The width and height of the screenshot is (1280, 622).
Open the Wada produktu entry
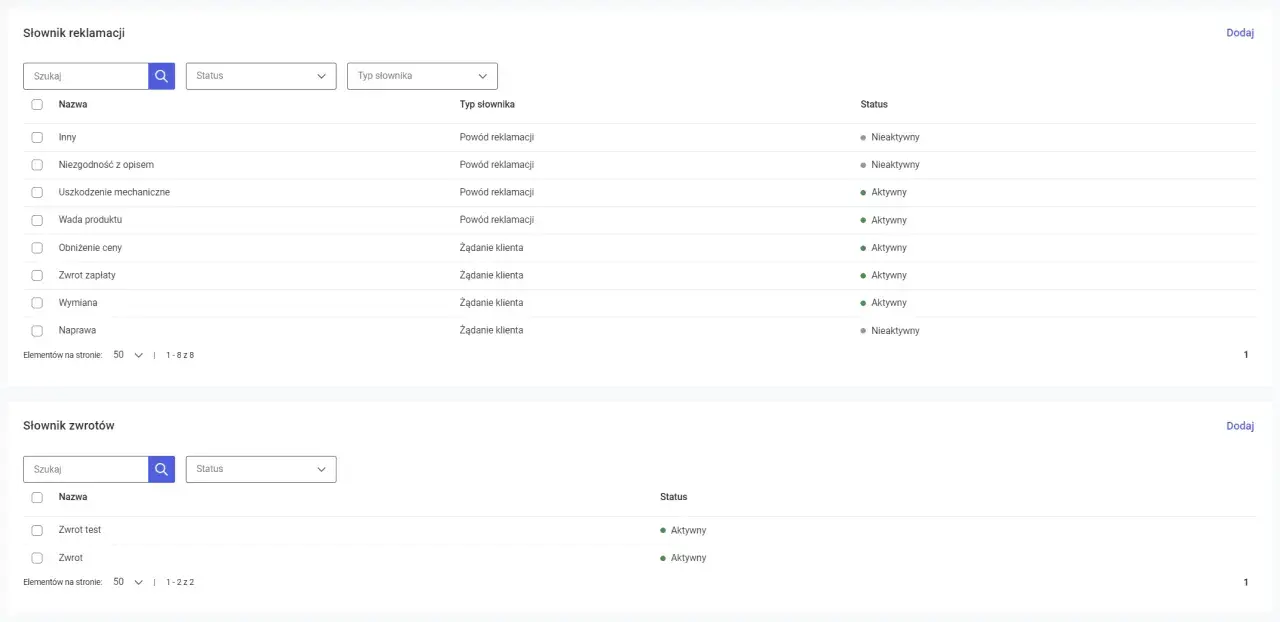click(x=90, y=220)
